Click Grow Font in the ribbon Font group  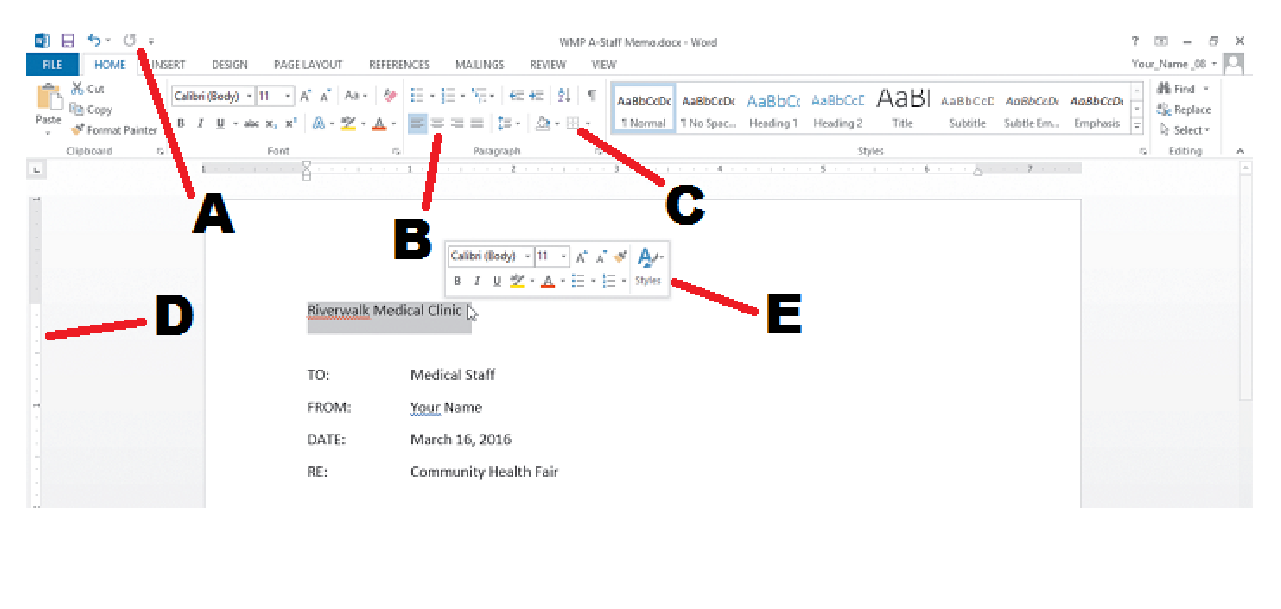coord(306,96)
